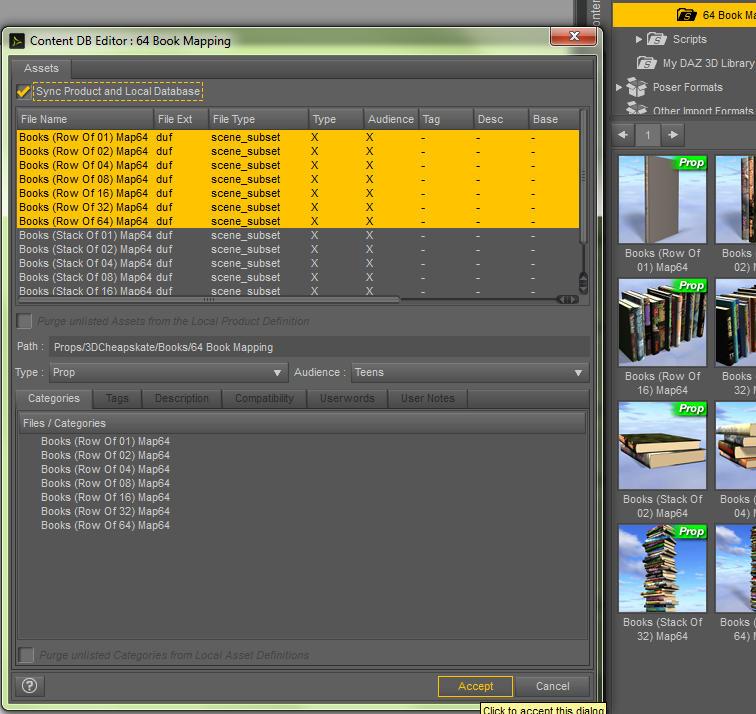This screenshot has height=714, width=756.
Task: Click the Poser Formats boxes icon
Action: tap(636, 87)
